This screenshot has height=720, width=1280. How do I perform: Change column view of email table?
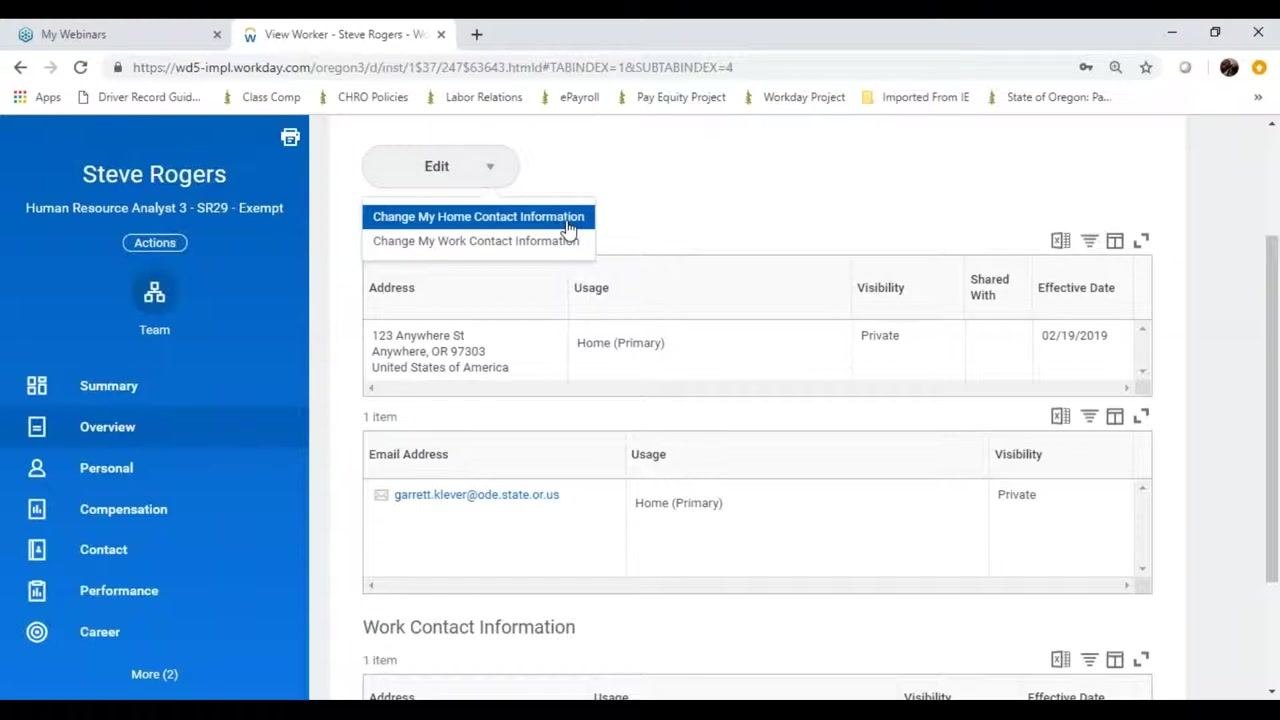pyautogui.click(x=1115, y=416)
